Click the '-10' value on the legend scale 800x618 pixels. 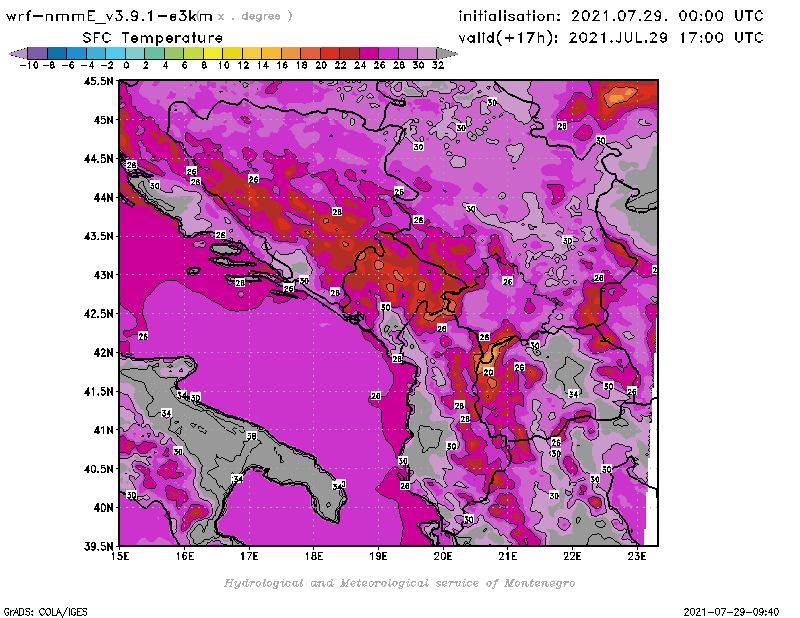(x=29, y=66)
